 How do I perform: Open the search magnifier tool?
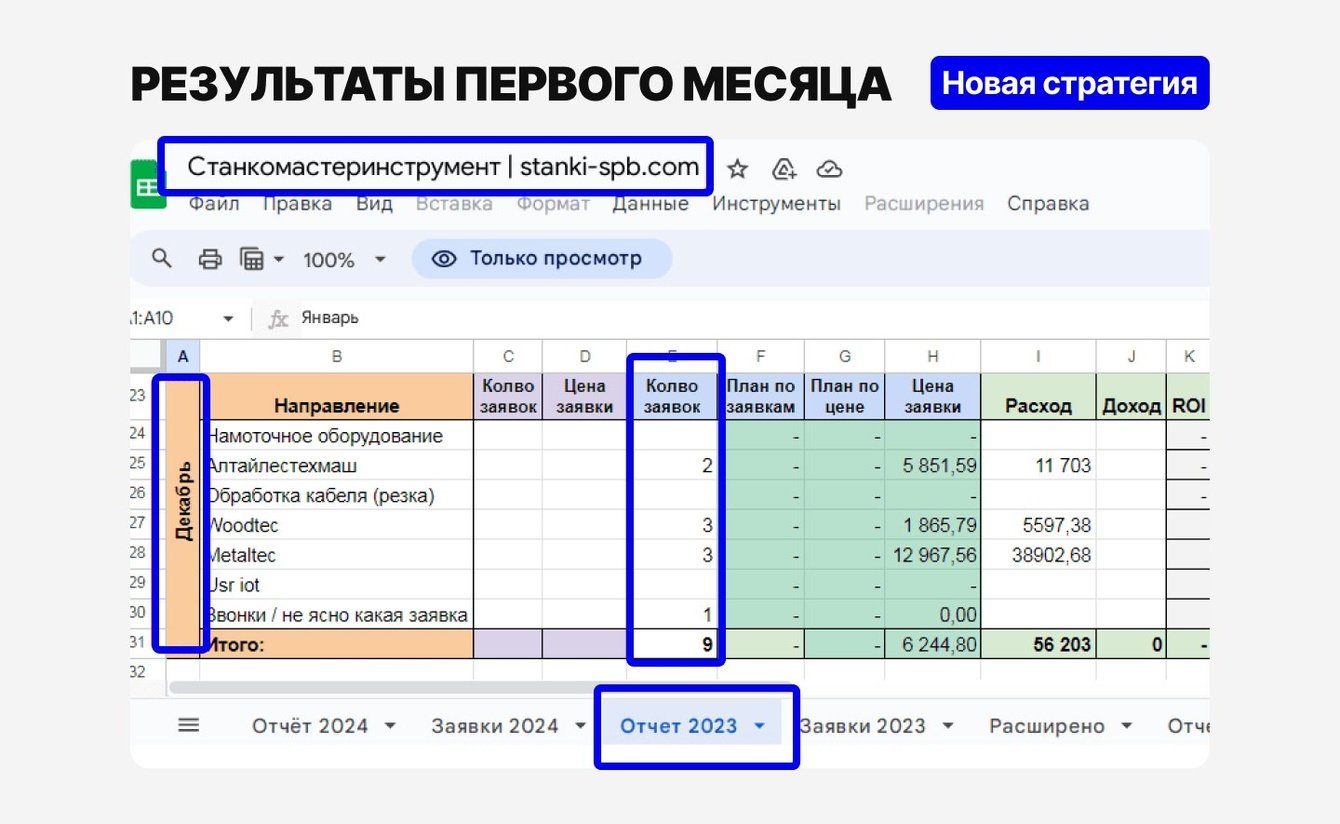click(x=162, y=259)
